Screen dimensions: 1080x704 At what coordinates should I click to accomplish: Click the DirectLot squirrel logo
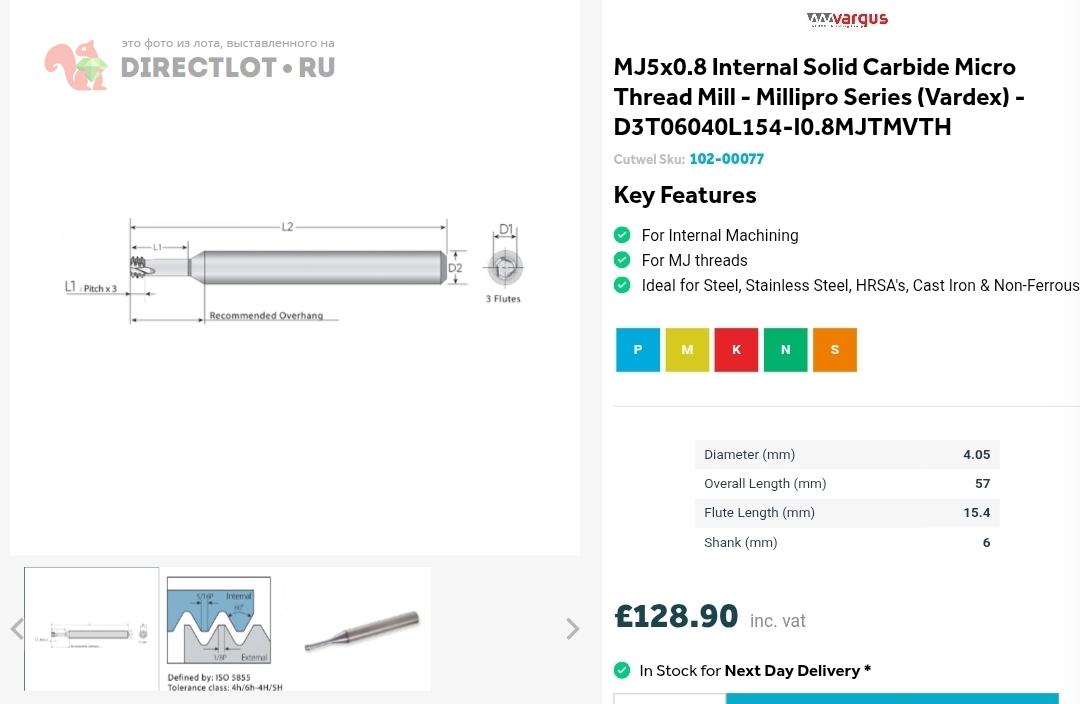coord(75,66)
